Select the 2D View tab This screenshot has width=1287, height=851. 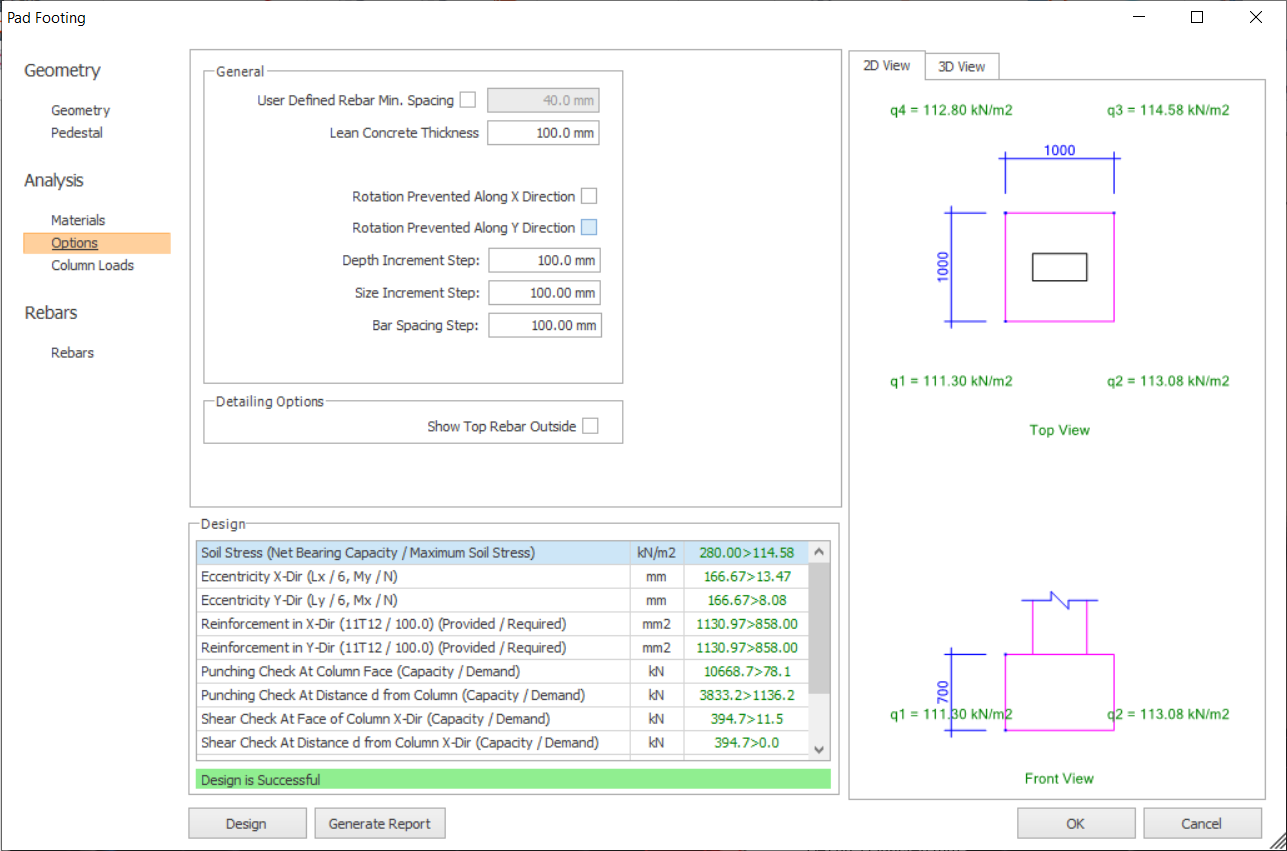click(x=887, y=66)
